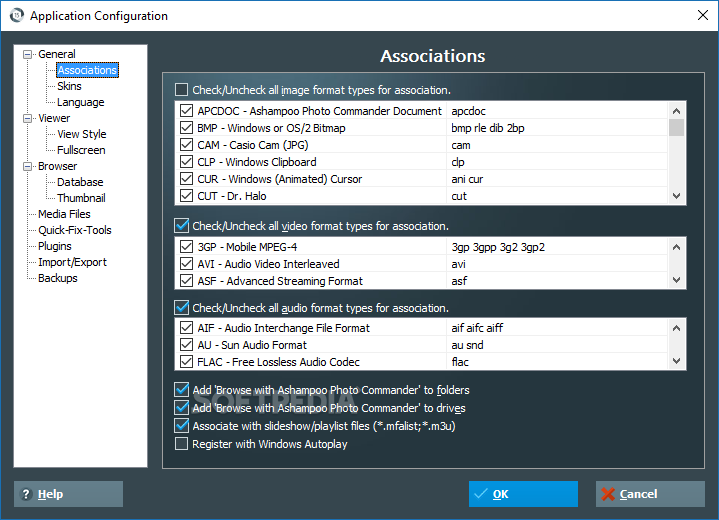
Task: Click image formats list scroll down arrow
Action: coord(676,196)
